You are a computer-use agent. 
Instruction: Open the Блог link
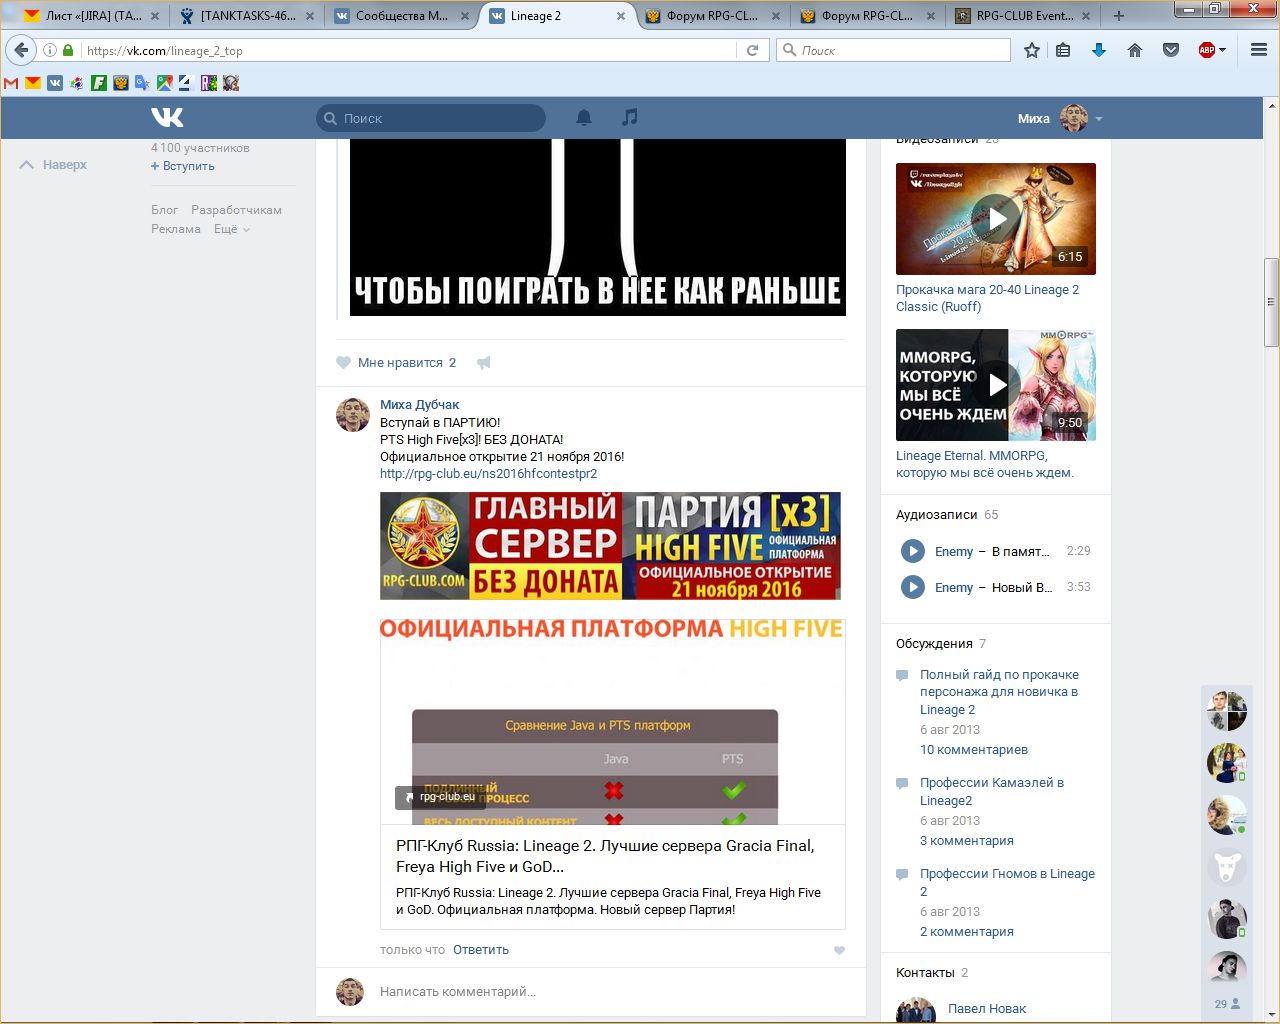point(164,210)
